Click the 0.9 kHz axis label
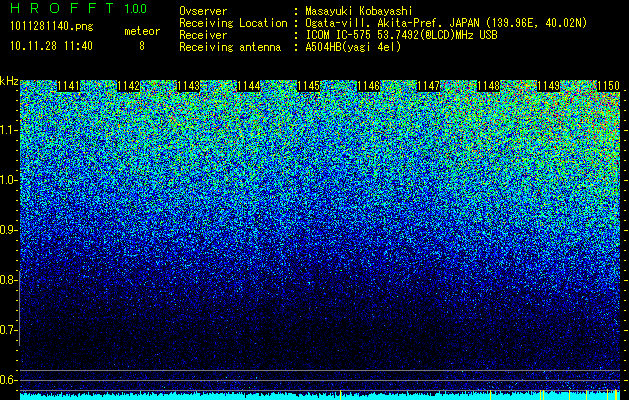 click(x=8, y=230)
